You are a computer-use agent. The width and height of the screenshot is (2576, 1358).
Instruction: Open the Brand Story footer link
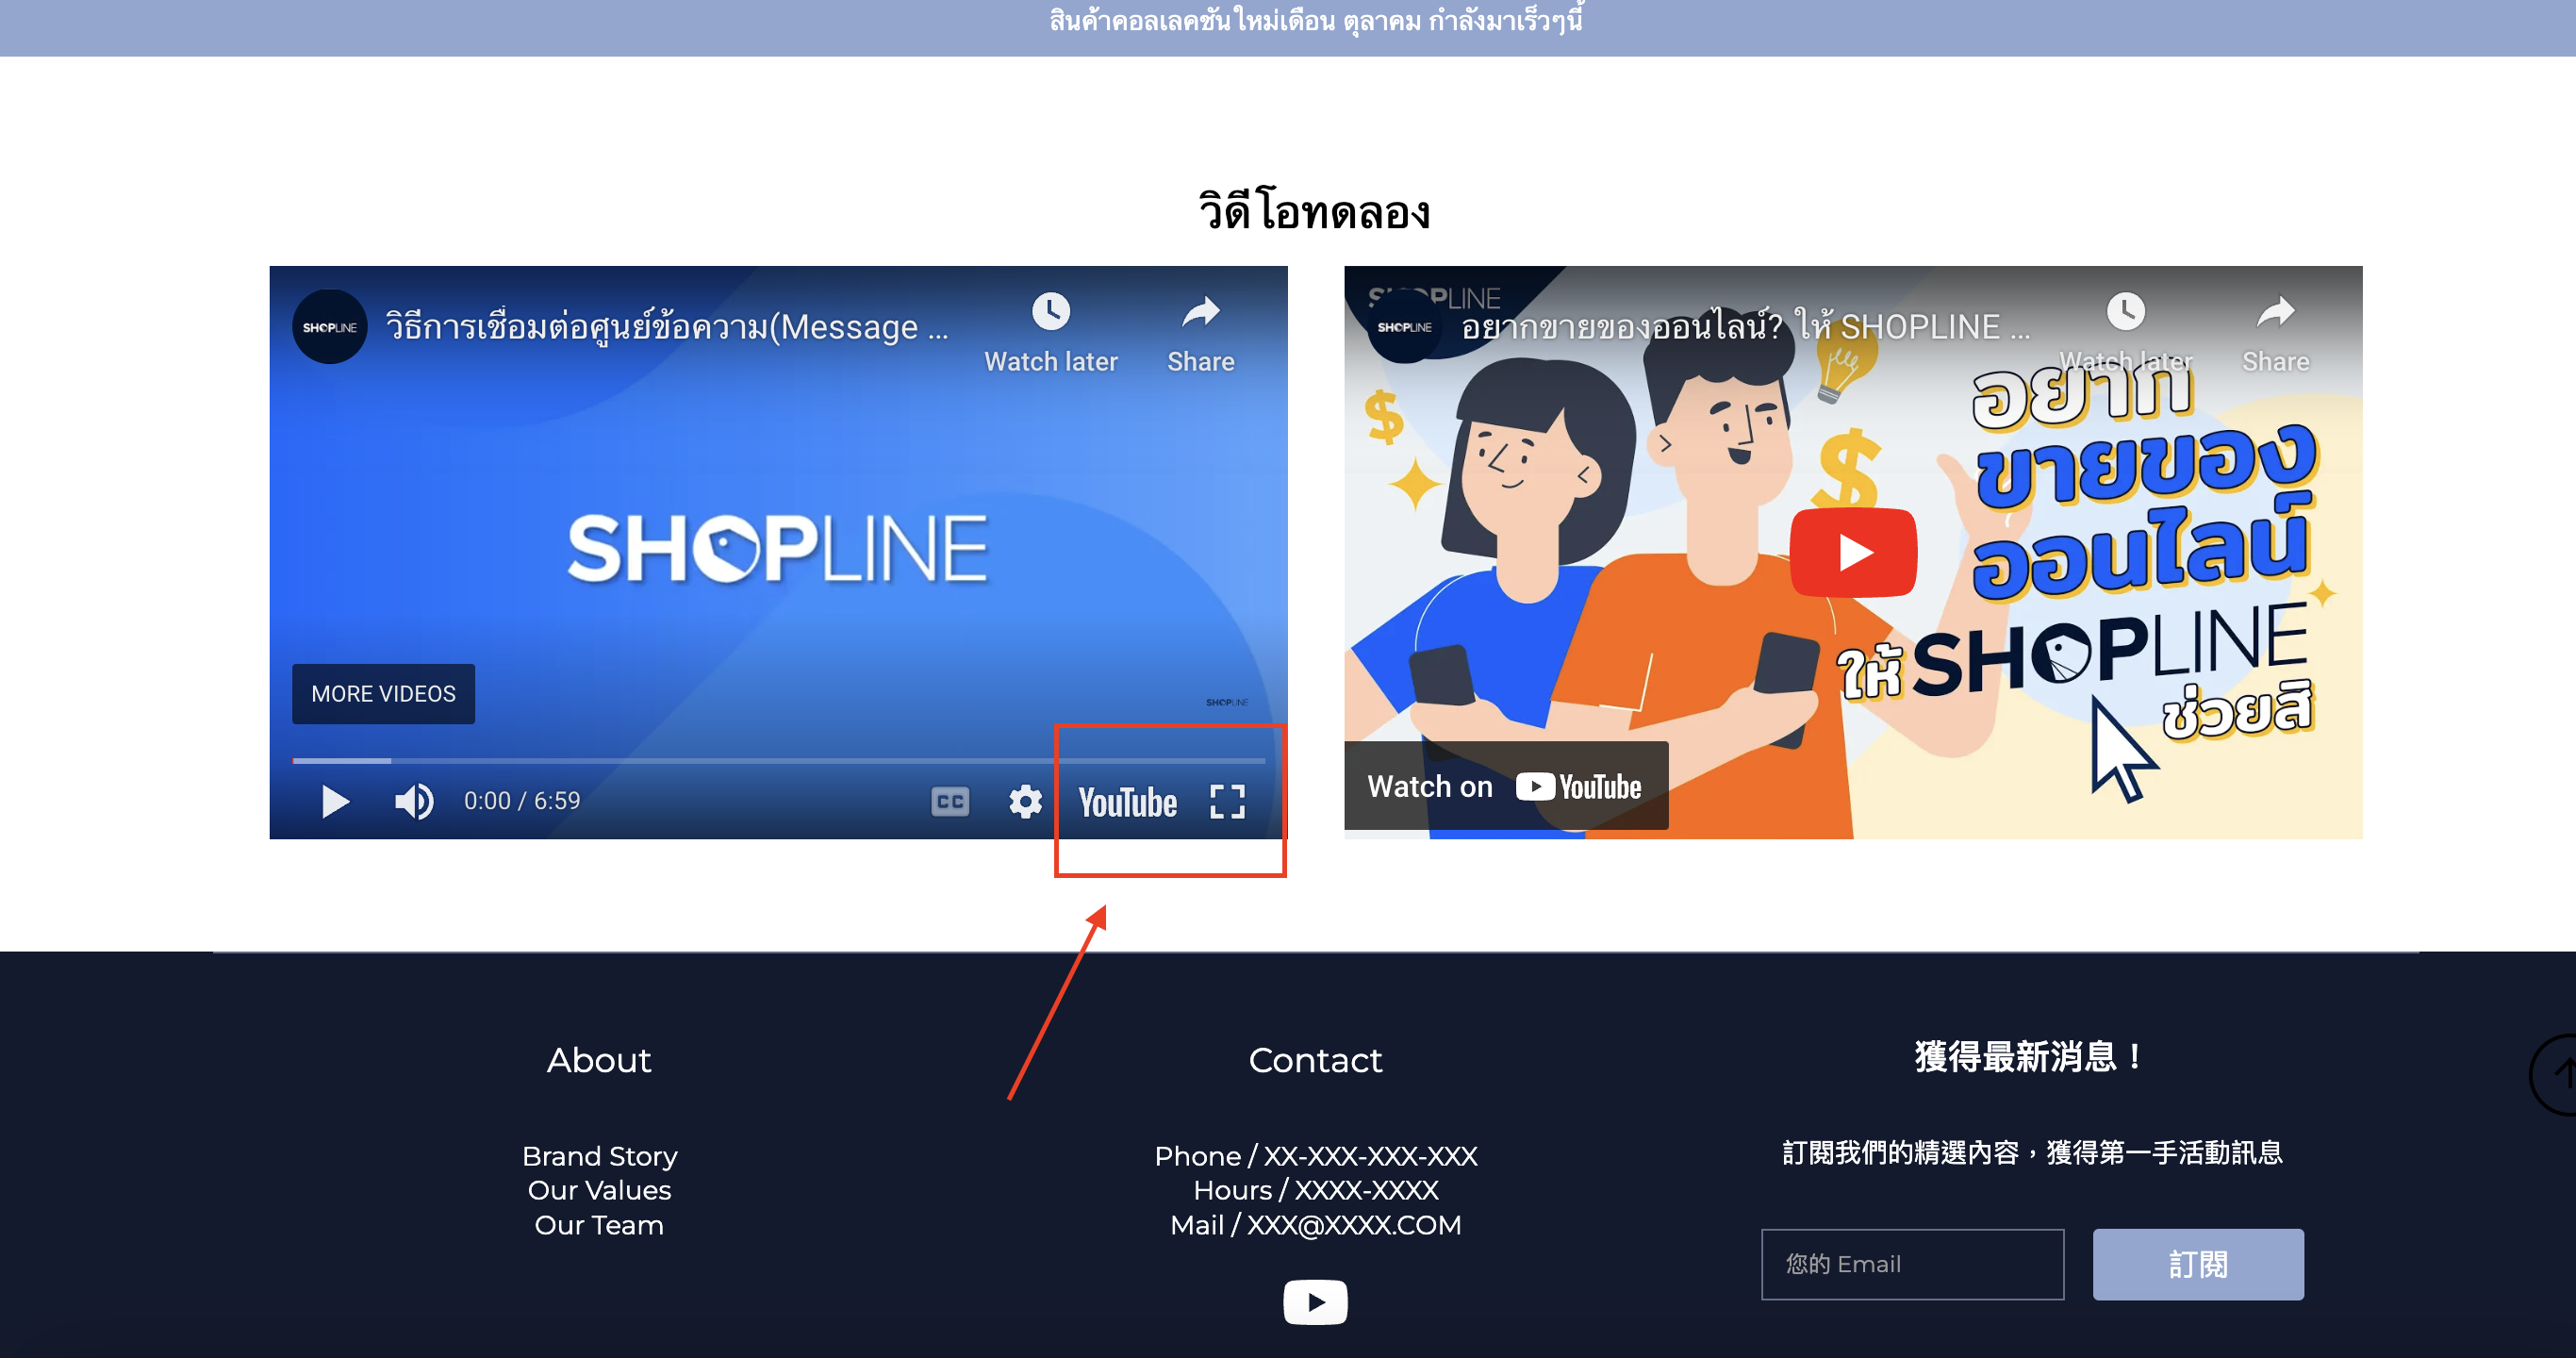[600, 1156]
